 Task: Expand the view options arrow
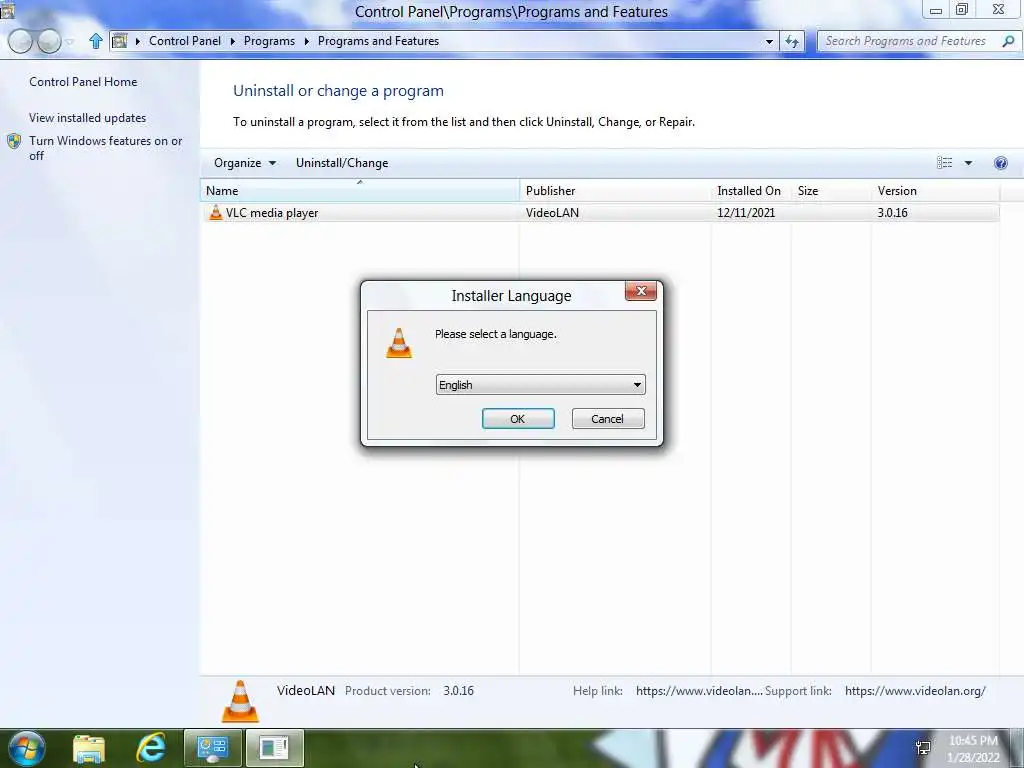pos(968,163)
